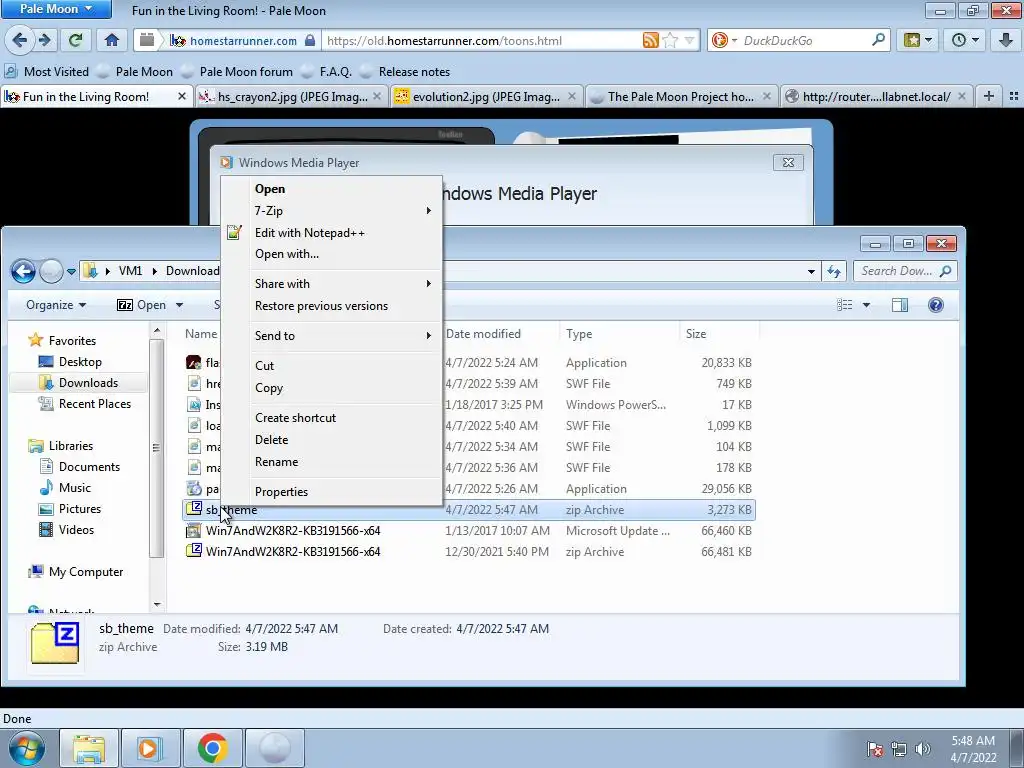Choose Rename in the context menu
The image size is (1024, 768).
(332, 462)
